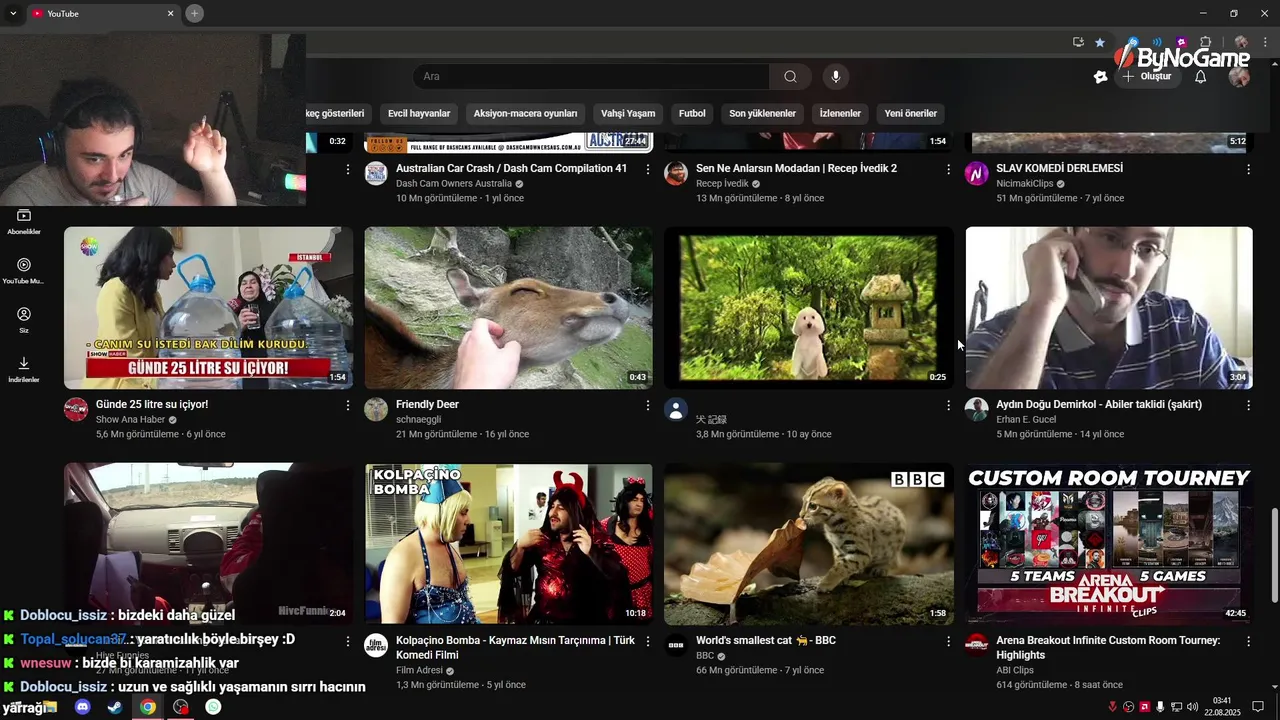The height and width of the screenshot is (720, 1280).
Task: Visit Dash Cam Owners Australia channel
Action: (453, 184)
